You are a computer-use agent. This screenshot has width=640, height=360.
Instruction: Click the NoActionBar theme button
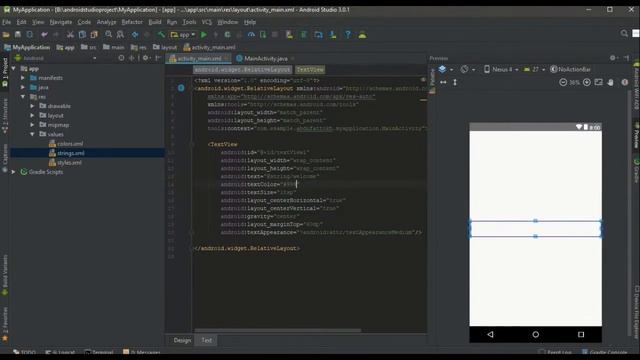coord(571,69)
